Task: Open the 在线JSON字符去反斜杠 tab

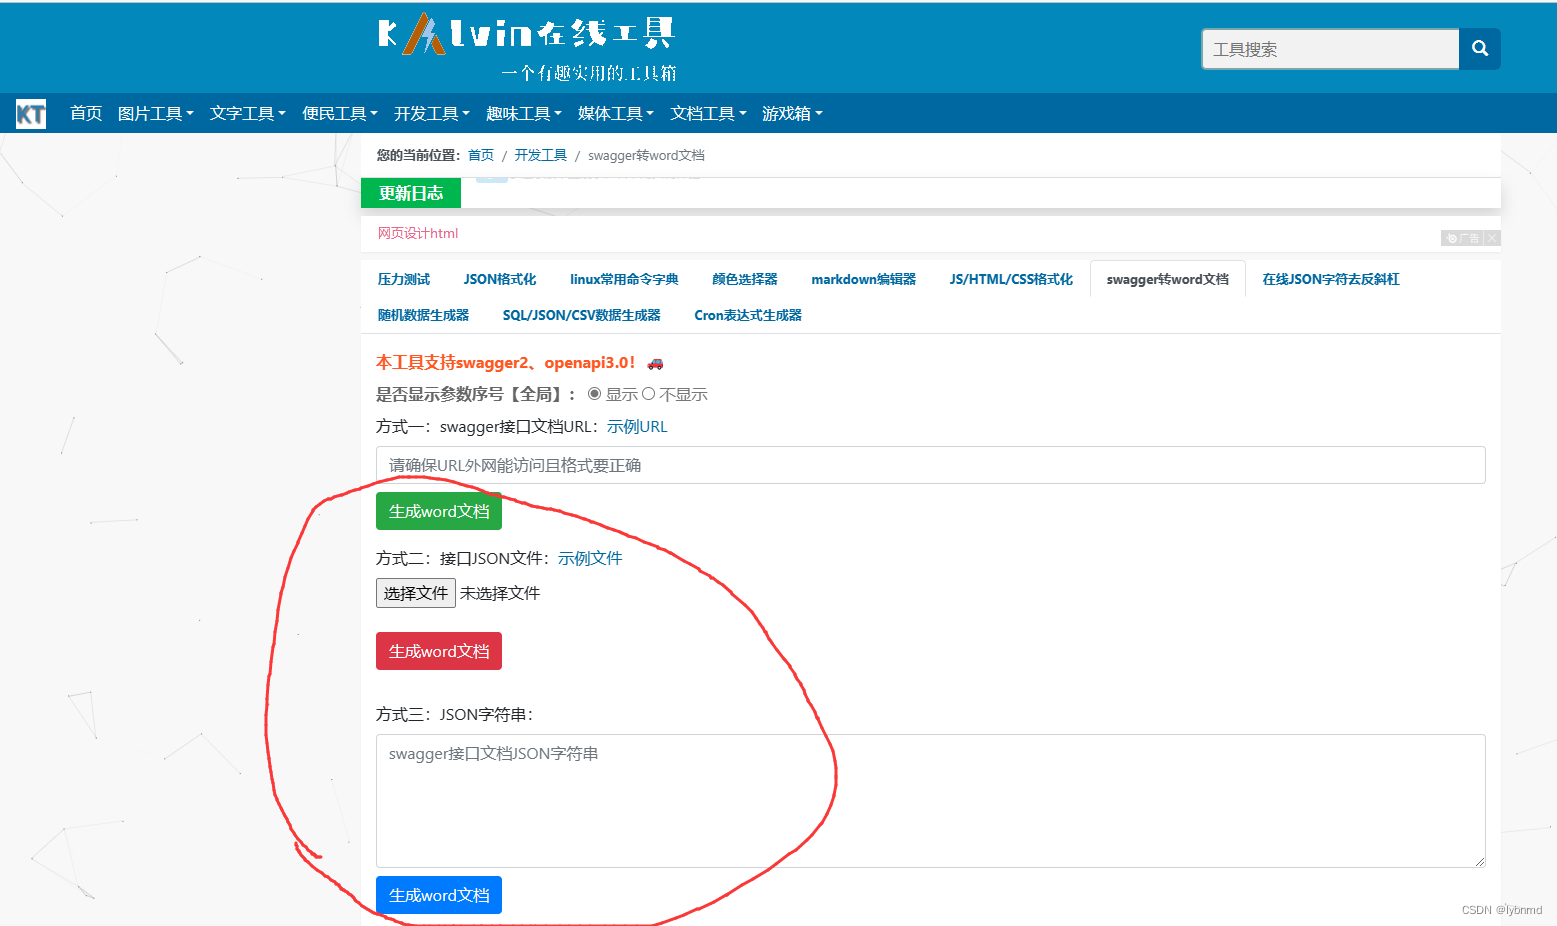Action: tap(1331, 279)
